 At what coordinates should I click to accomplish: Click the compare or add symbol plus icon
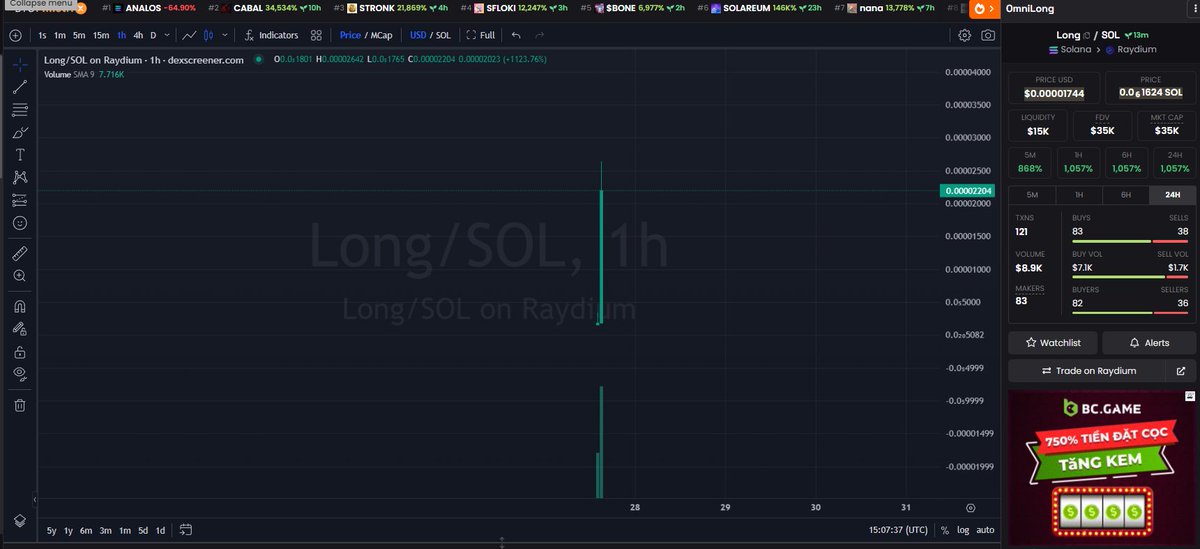point(15,35)
